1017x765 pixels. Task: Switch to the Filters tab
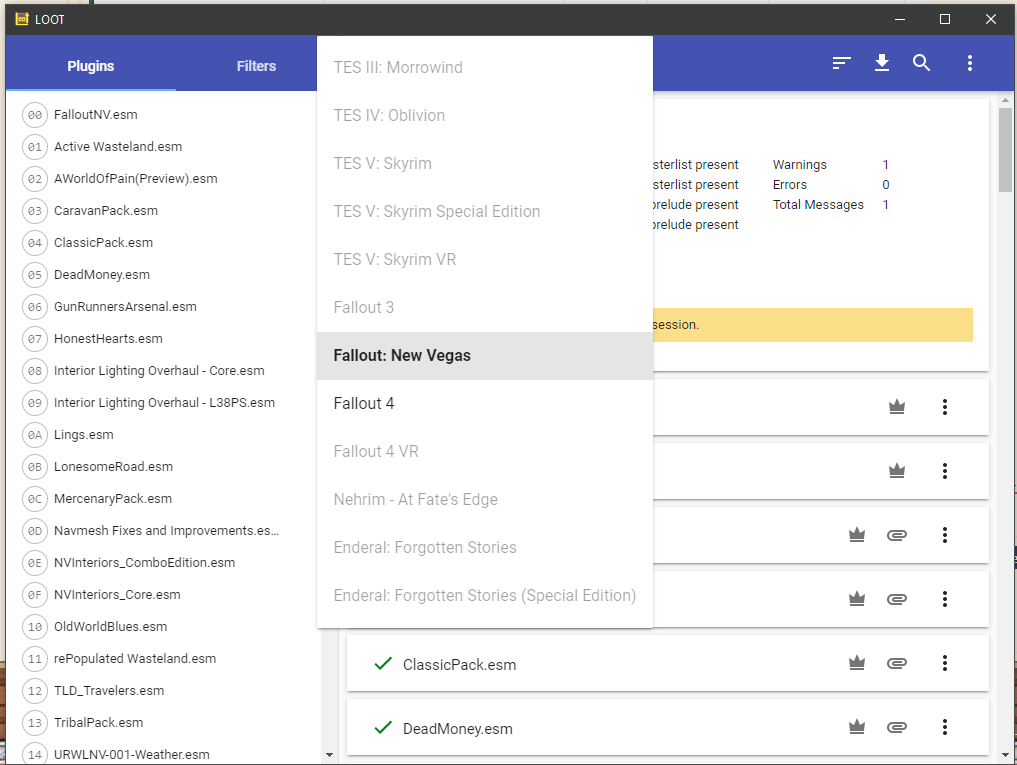click(256, 66)
